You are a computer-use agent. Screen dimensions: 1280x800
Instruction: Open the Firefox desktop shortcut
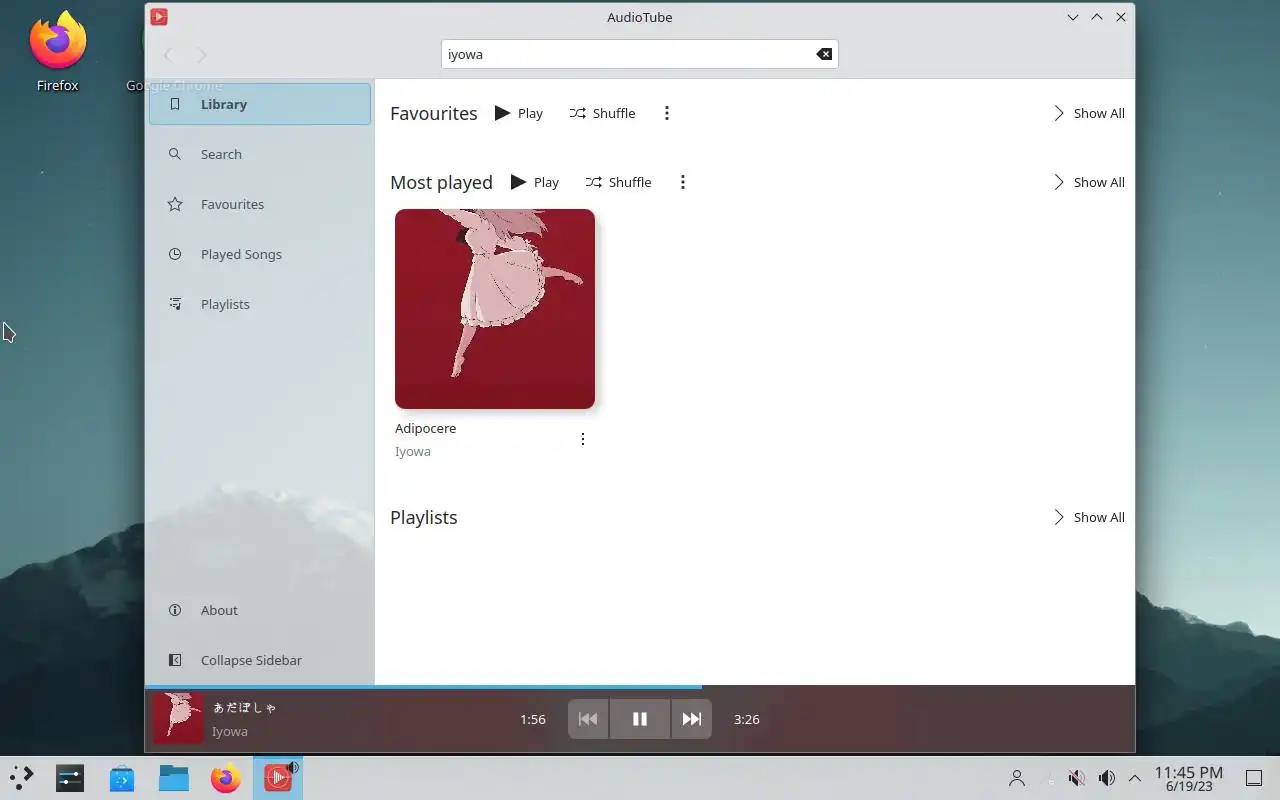pos(57,50)
